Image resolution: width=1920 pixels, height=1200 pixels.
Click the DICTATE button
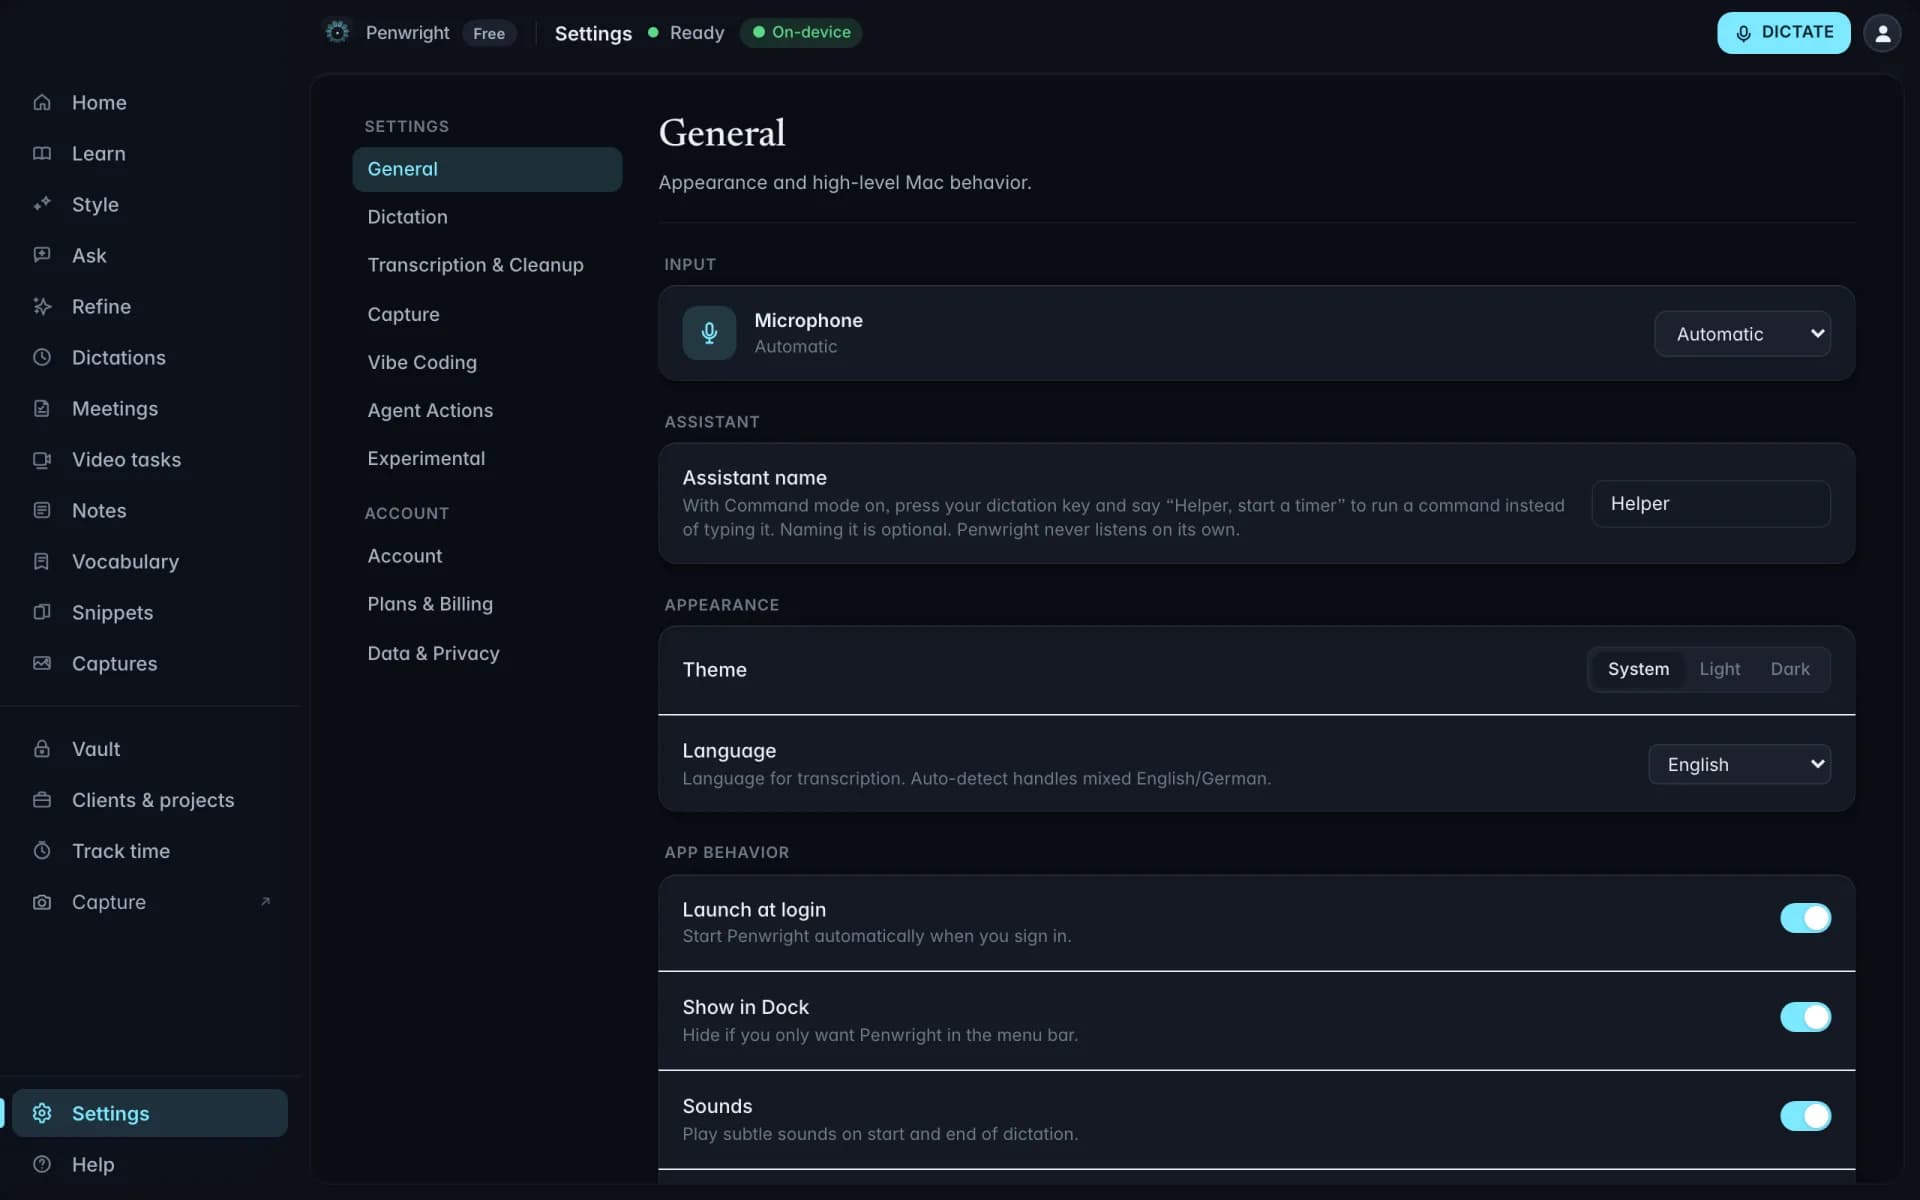point(1783,33)
